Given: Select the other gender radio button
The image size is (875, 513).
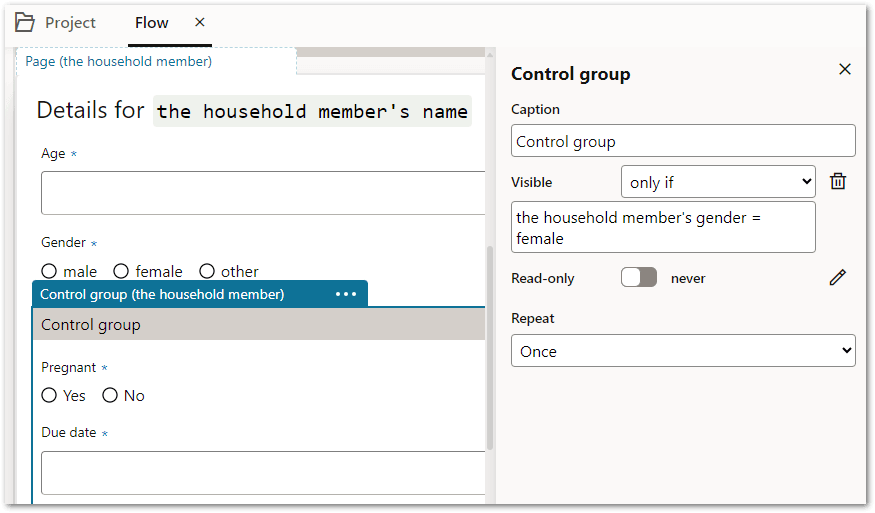Looking at the screenshot, I should pos(207,271).
